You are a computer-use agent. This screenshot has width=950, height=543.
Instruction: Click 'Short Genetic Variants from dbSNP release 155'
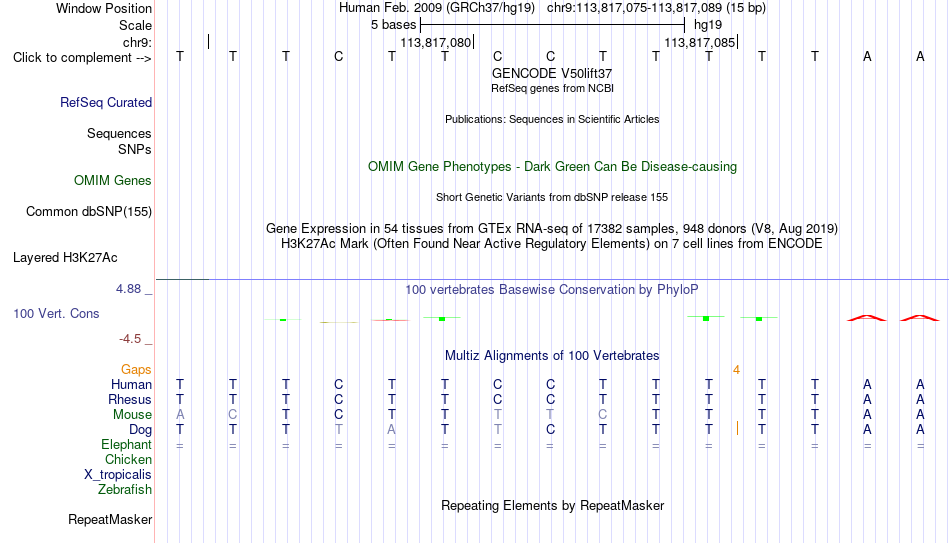(552, 197)
